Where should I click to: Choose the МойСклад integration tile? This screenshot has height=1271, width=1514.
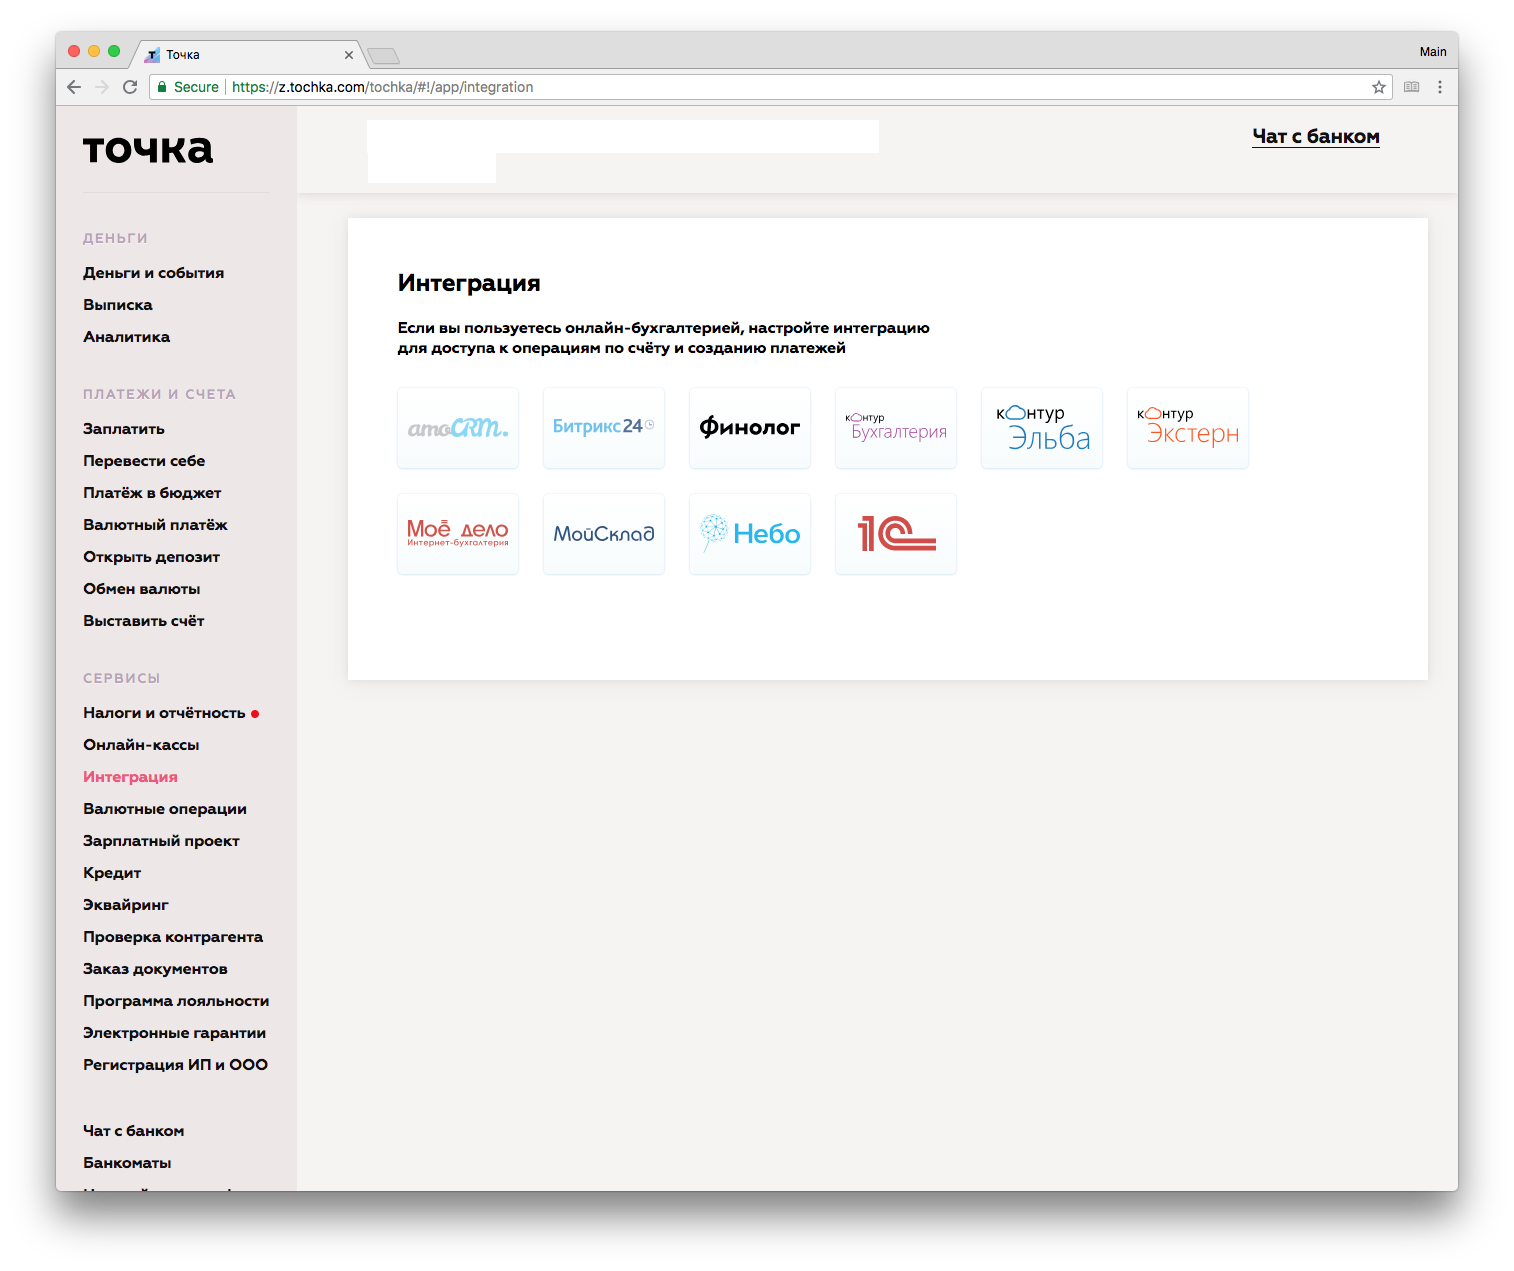click(x=604, y=534)
